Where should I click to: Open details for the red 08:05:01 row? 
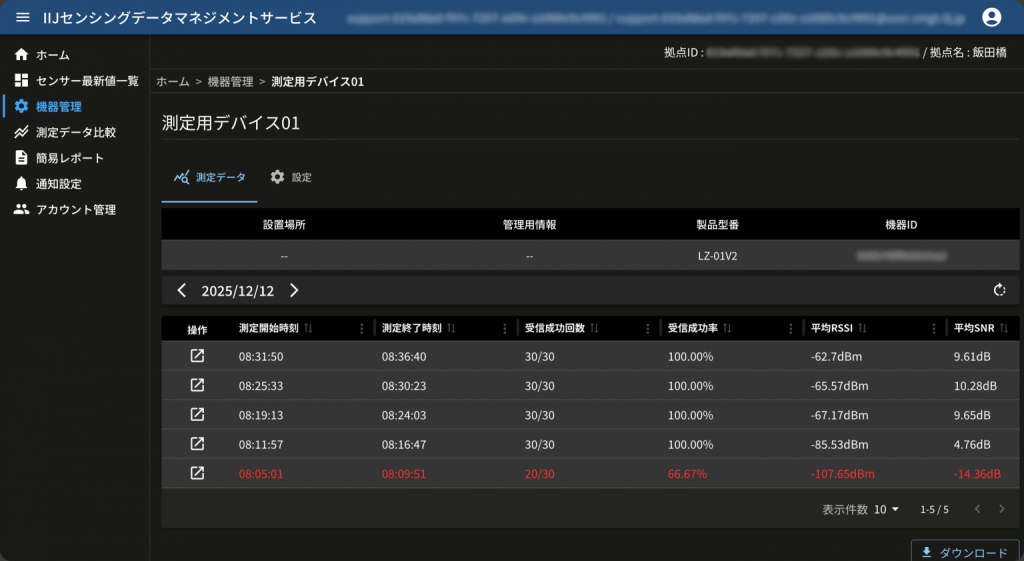click(x=197, y=473)
